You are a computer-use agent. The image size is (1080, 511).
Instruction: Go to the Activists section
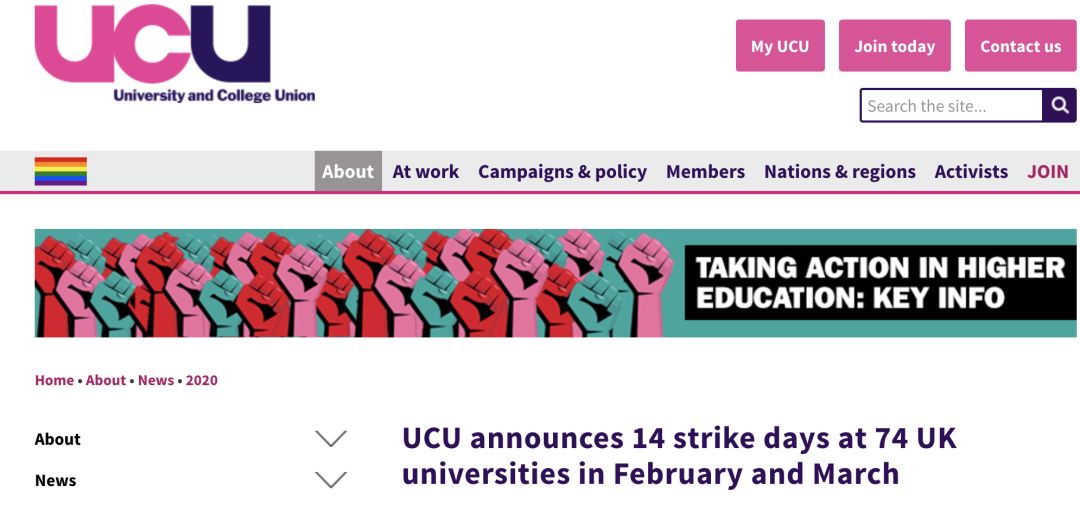971,171
